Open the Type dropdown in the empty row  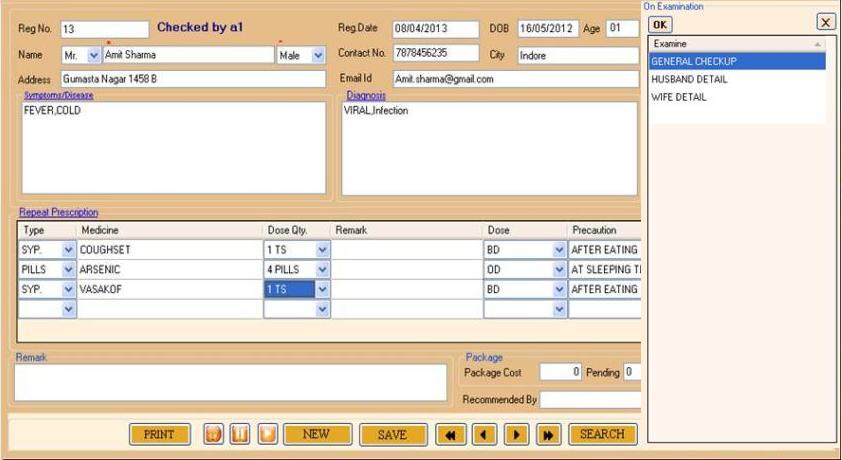click(x=68, y=309)
